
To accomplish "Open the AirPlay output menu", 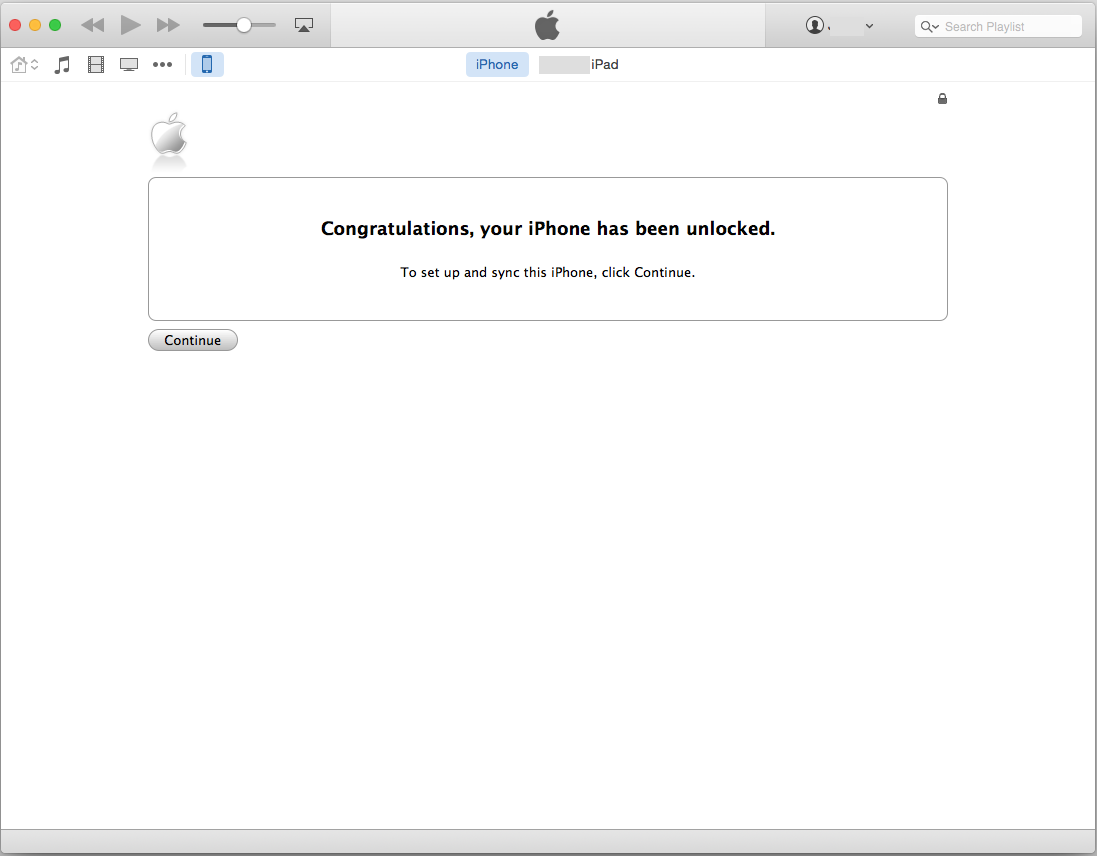I will pyautogui.click(x=304, y=25).
